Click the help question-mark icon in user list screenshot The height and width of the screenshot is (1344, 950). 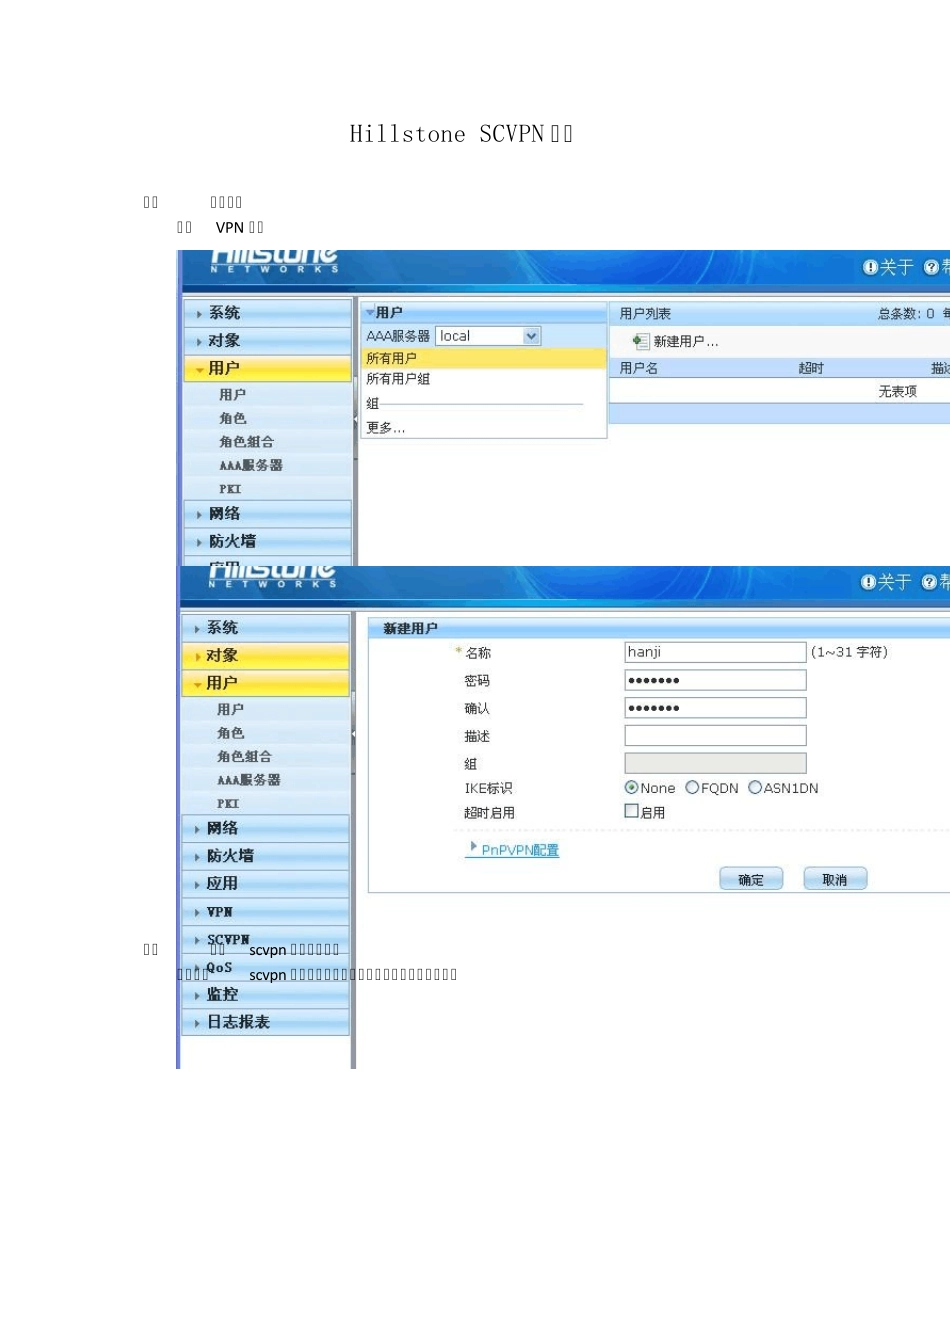931,267
